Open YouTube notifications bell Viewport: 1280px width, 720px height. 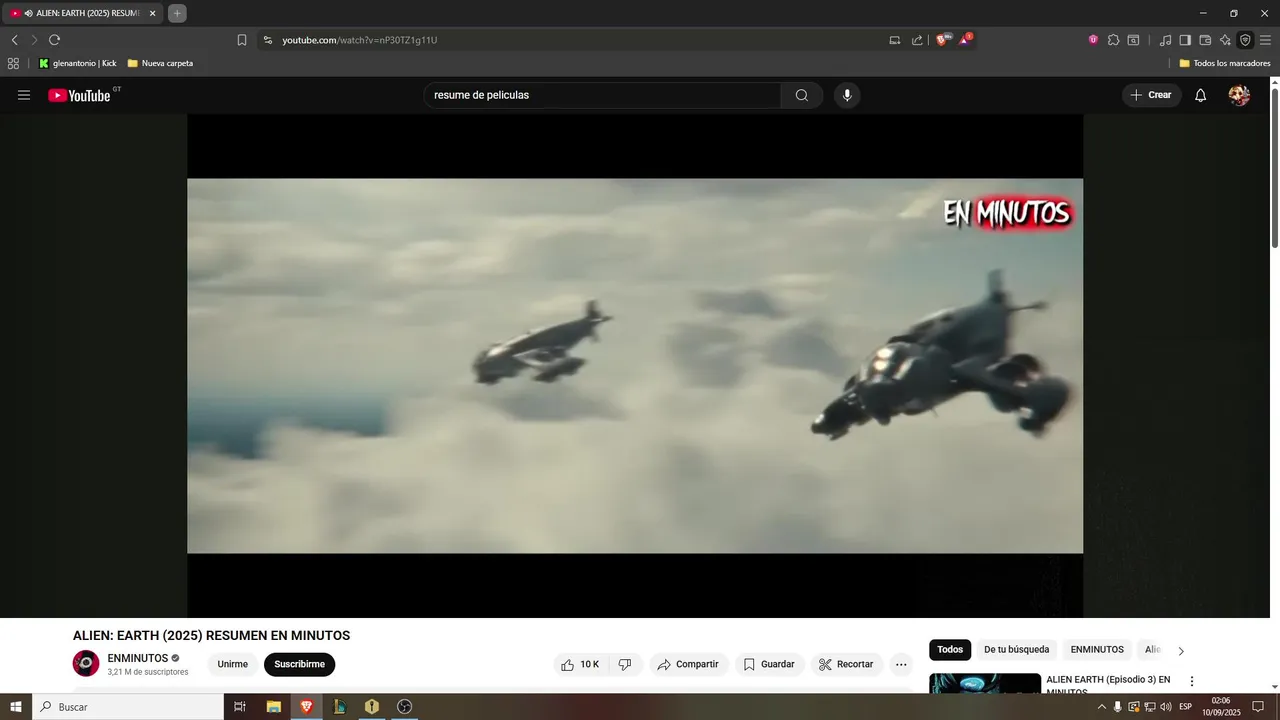point(1201,95)
